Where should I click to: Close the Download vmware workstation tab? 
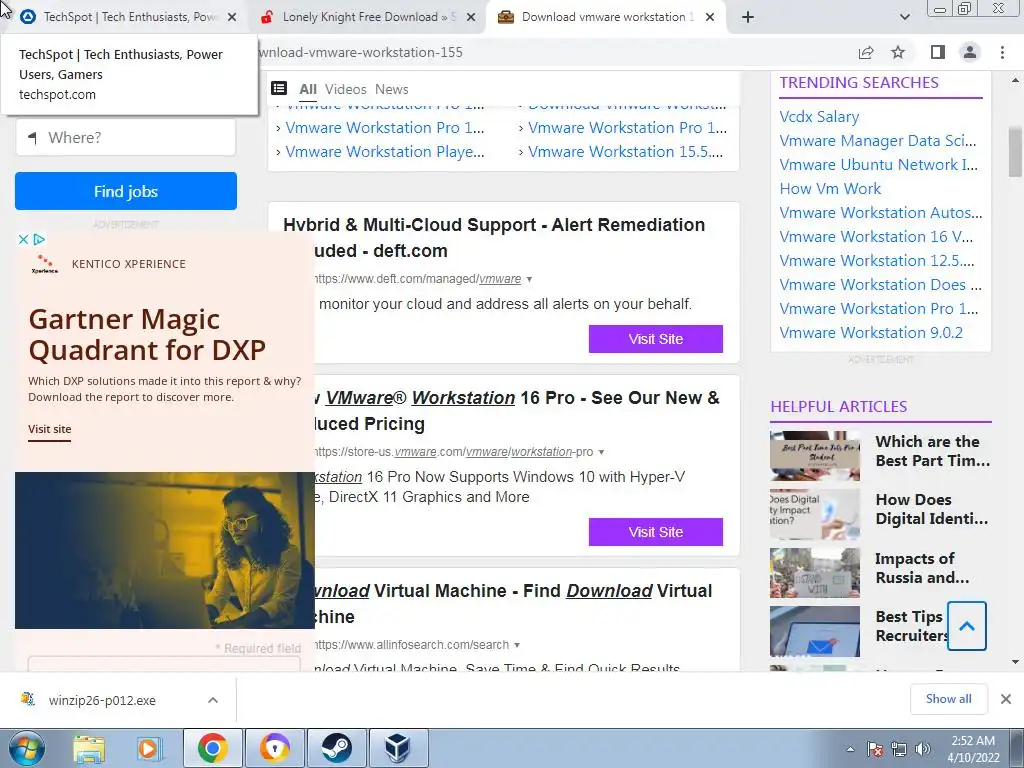711,18
